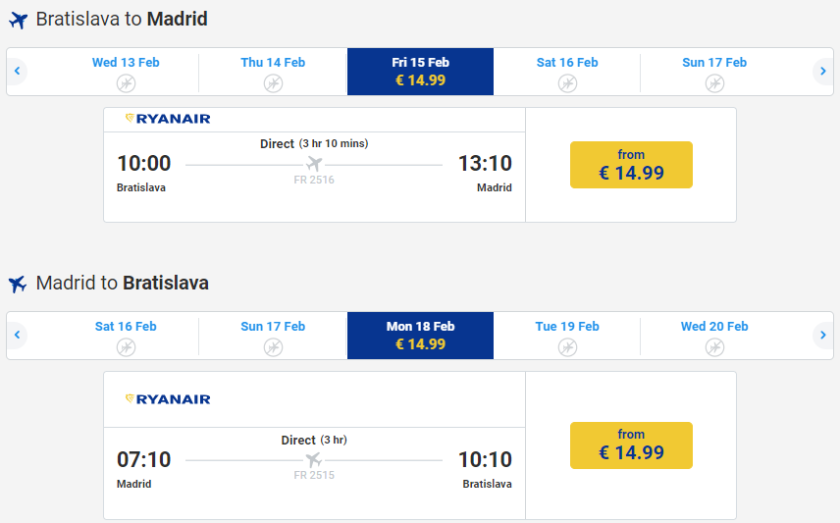840x523 pixels.
Task: Select the Fri 15 Feb € 14.99 tab
Action: pyautogui.click(x=420, y=71)
